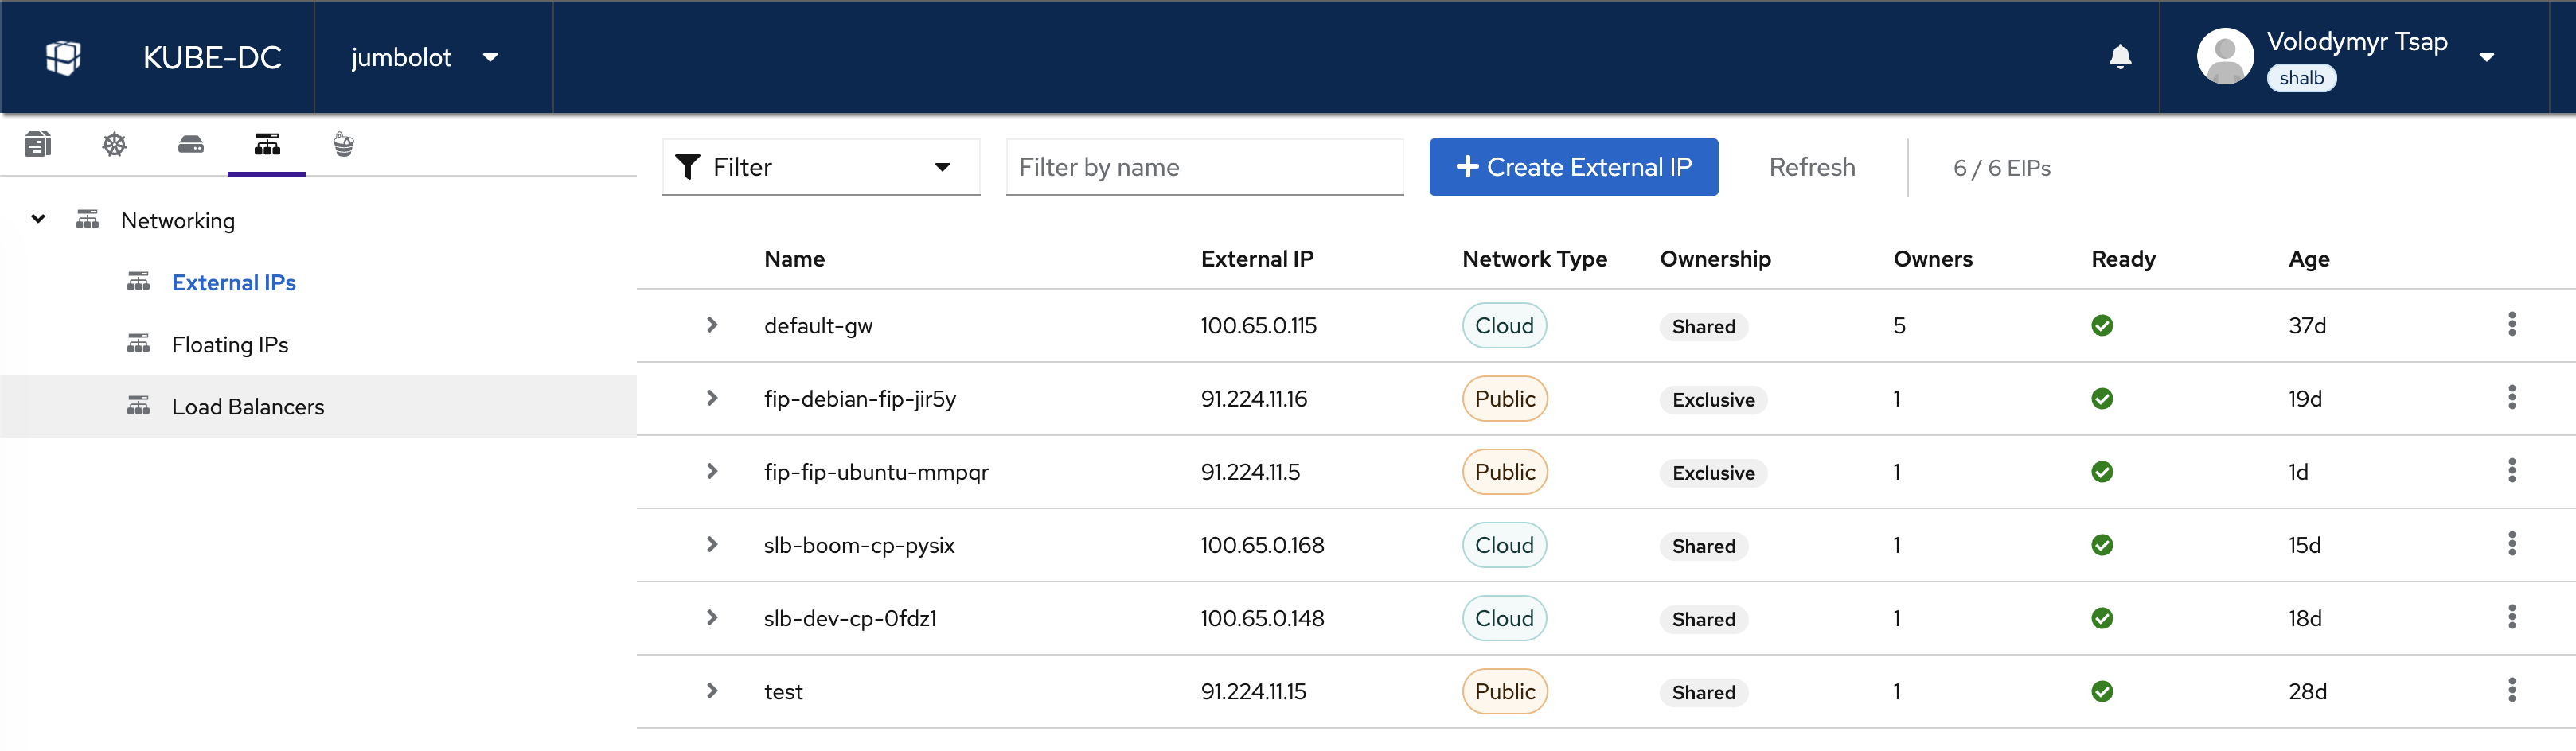Click the user avatar icon

[2224, 57]
